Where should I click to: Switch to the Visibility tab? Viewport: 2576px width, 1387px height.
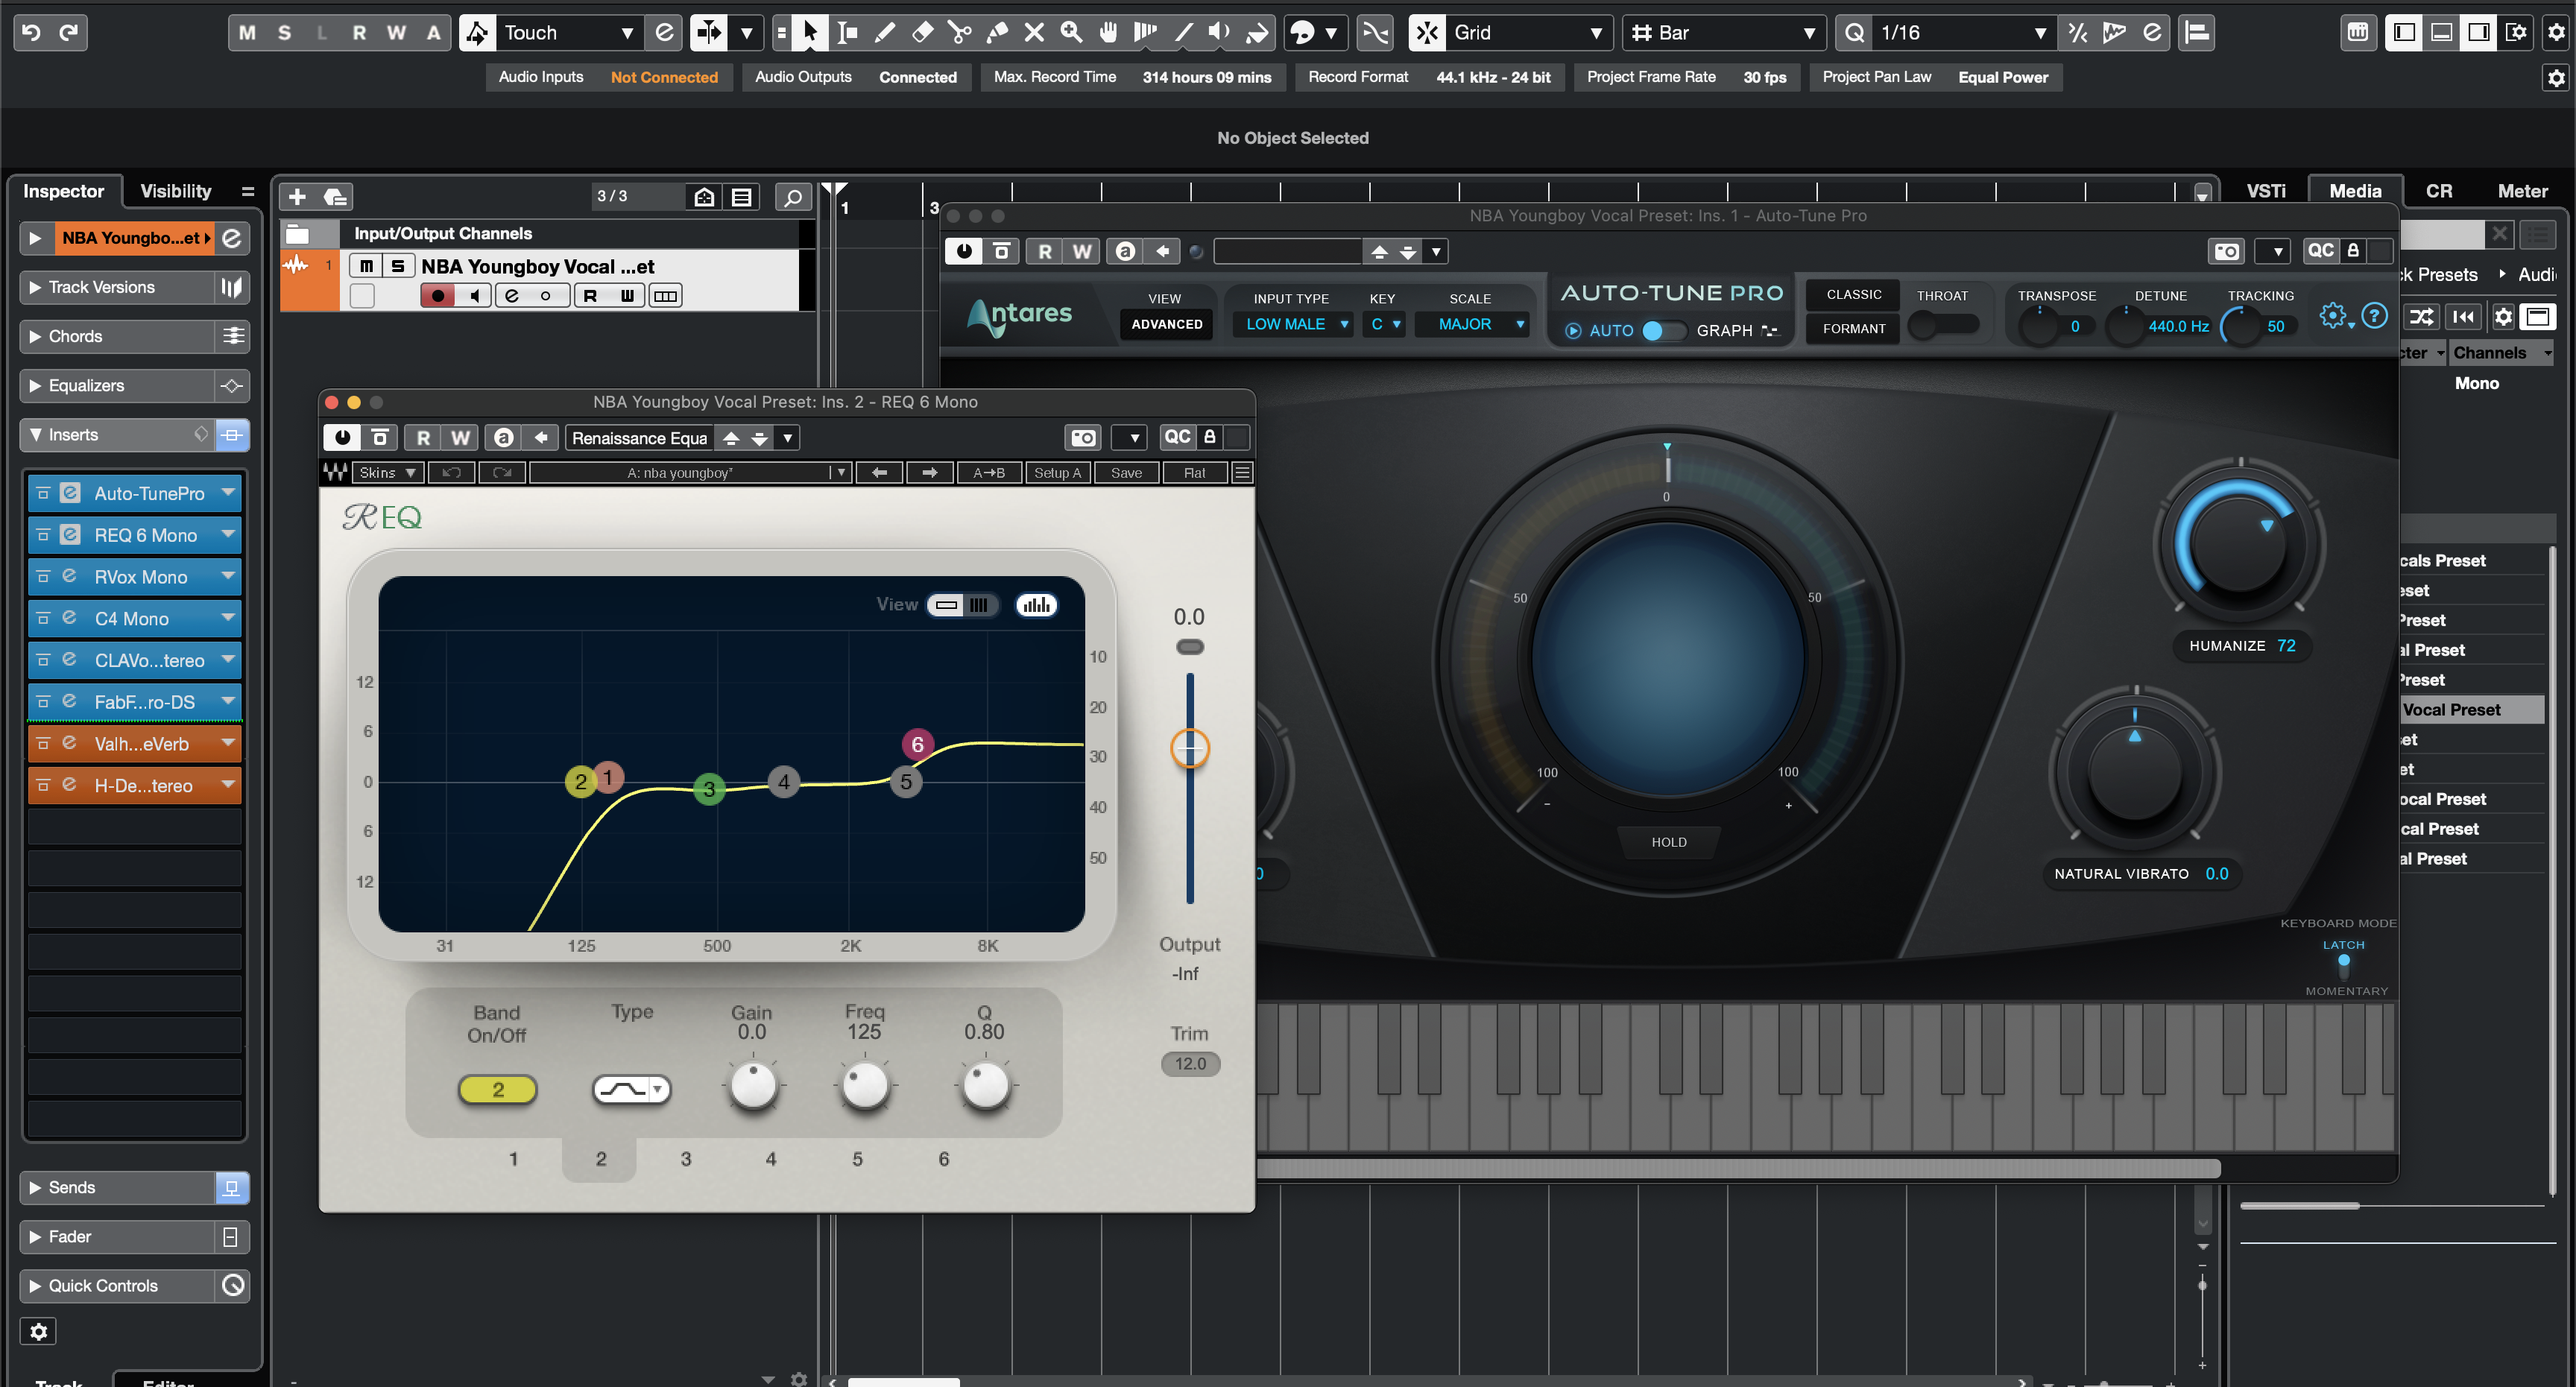175,191
